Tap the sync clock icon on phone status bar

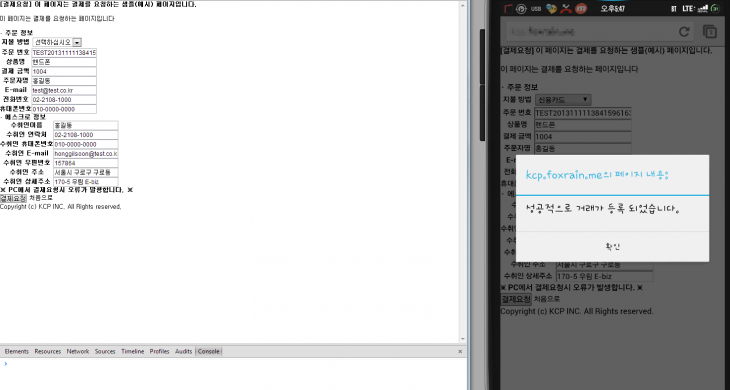[521, 8]
